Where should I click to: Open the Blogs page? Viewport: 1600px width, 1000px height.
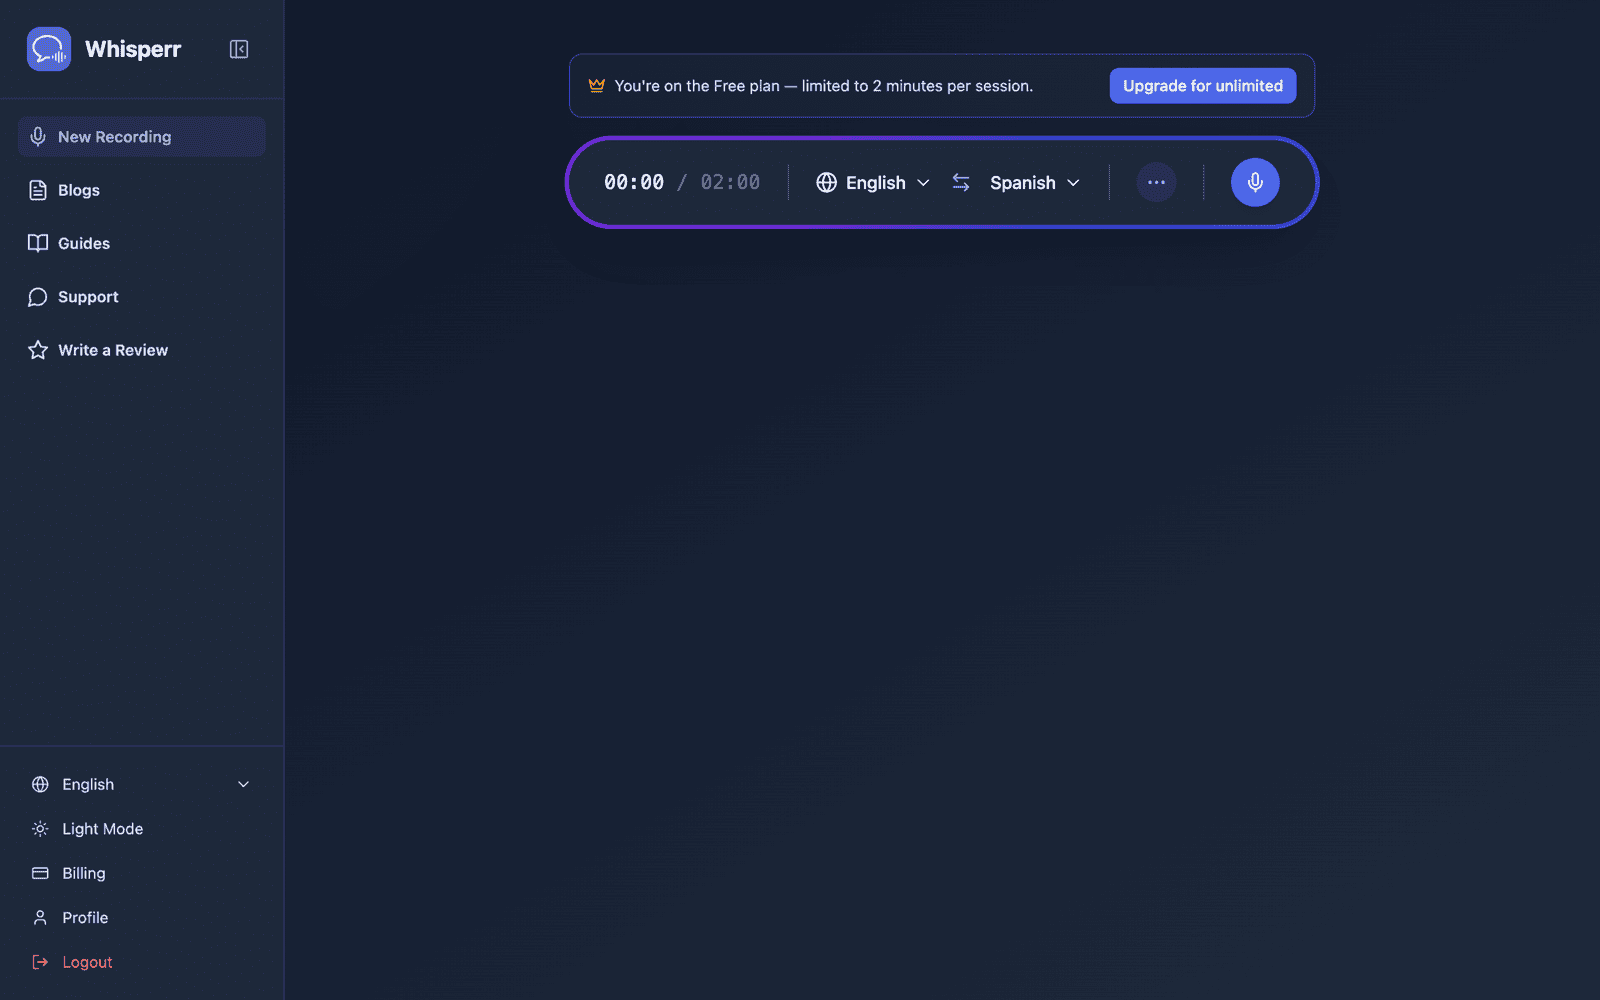pos(141,190)
